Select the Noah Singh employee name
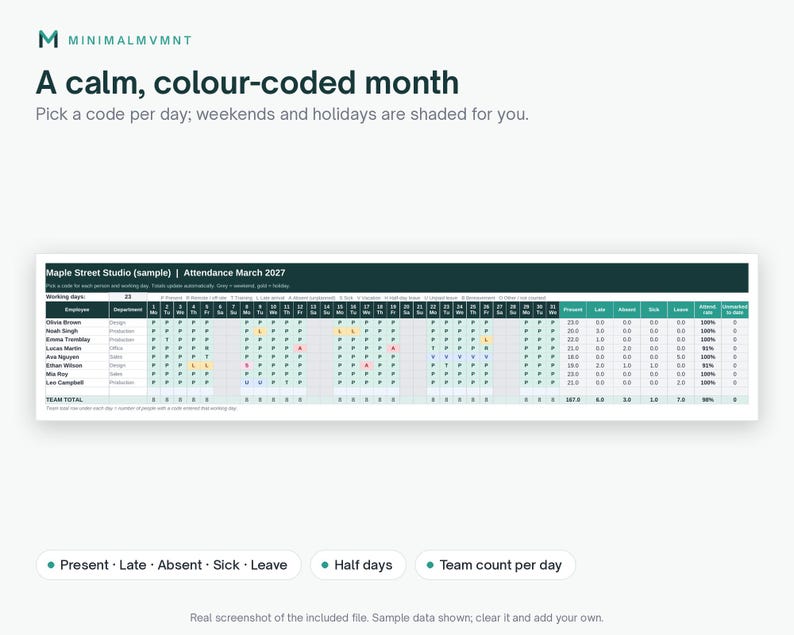This screenshot has width=794, height=635. coord(62,331)
